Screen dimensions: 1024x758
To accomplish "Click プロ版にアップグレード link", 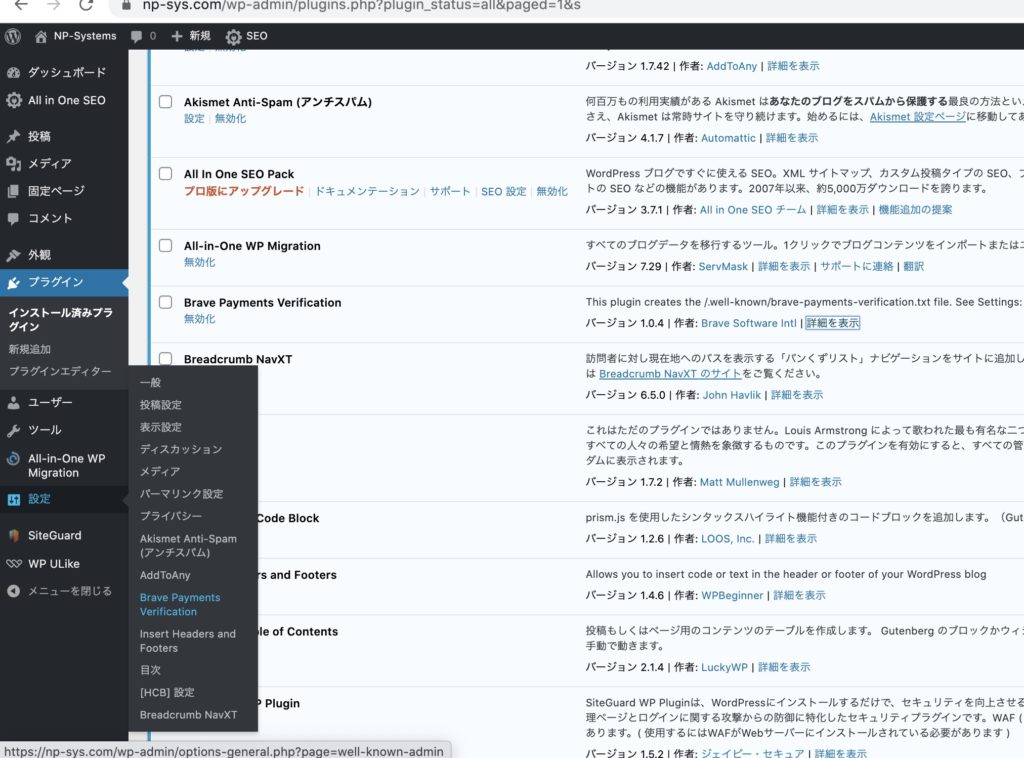I will pos(244,191).
